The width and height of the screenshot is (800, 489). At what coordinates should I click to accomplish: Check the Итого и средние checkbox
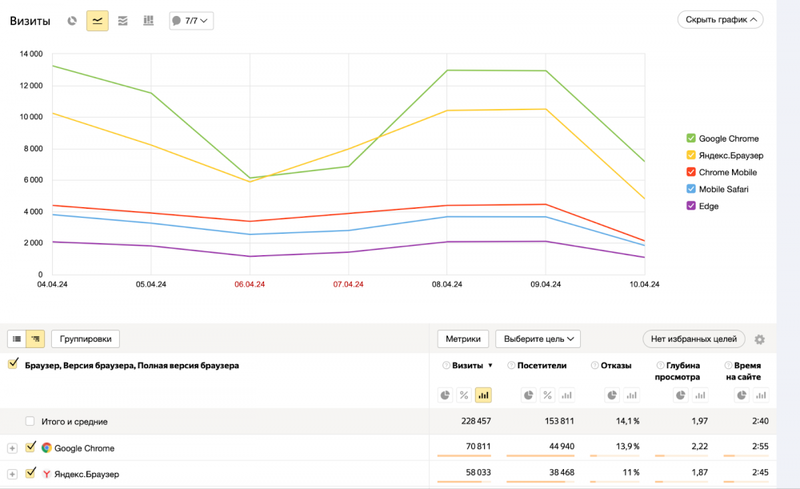pyautogui.click(x=30, y=421)
